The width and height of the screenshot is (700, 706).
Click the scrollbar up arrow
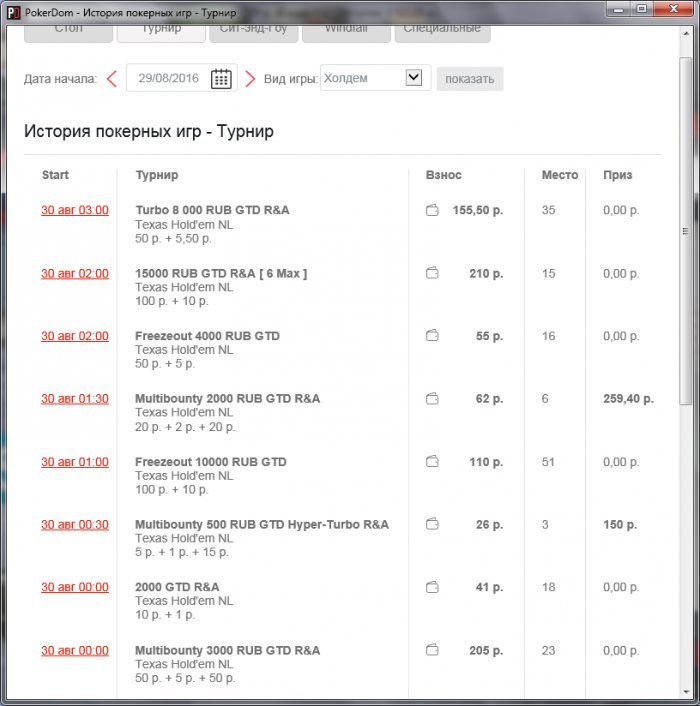point(686,34)
